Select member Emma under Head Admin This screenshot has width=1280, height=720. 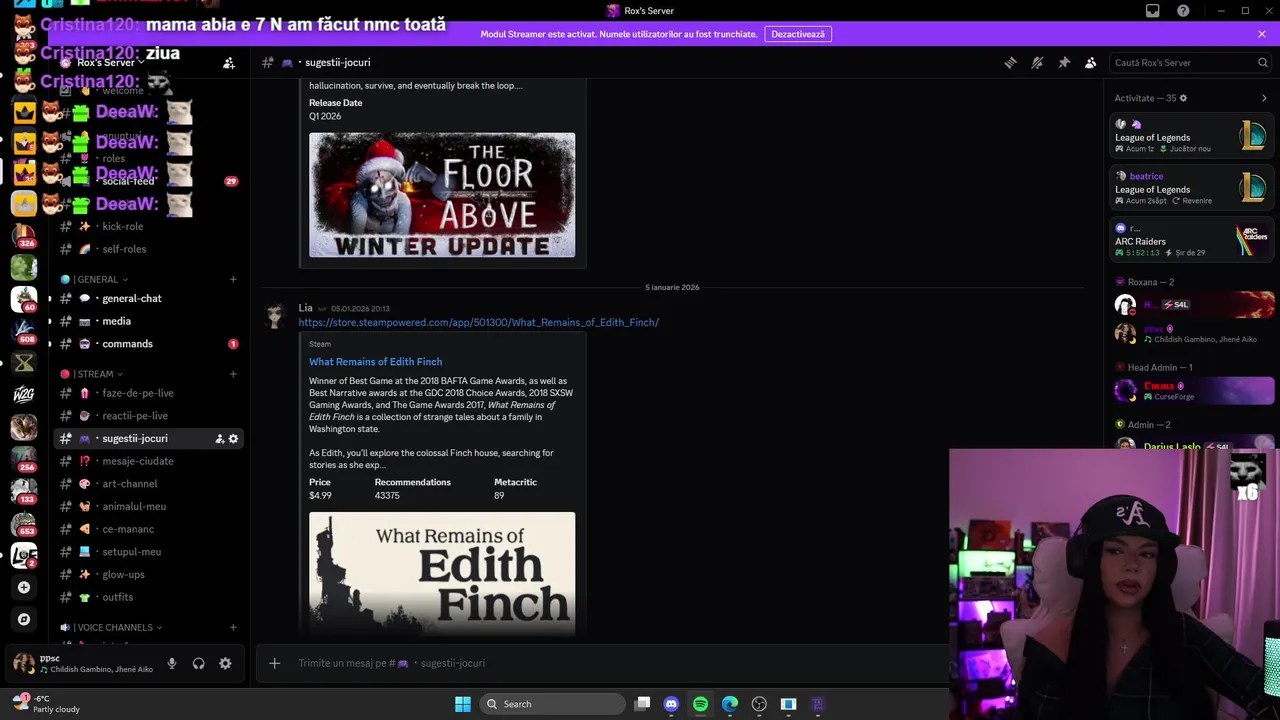tap(1193, 390)
